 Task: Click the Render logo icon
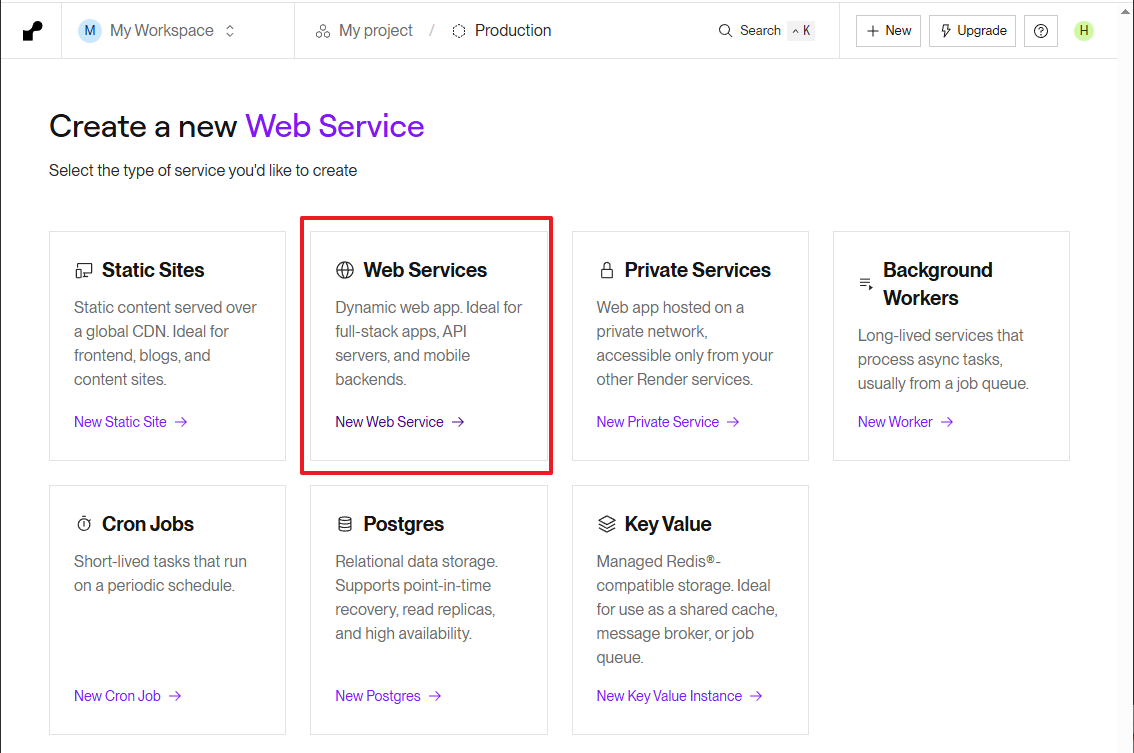click(33, 31)
